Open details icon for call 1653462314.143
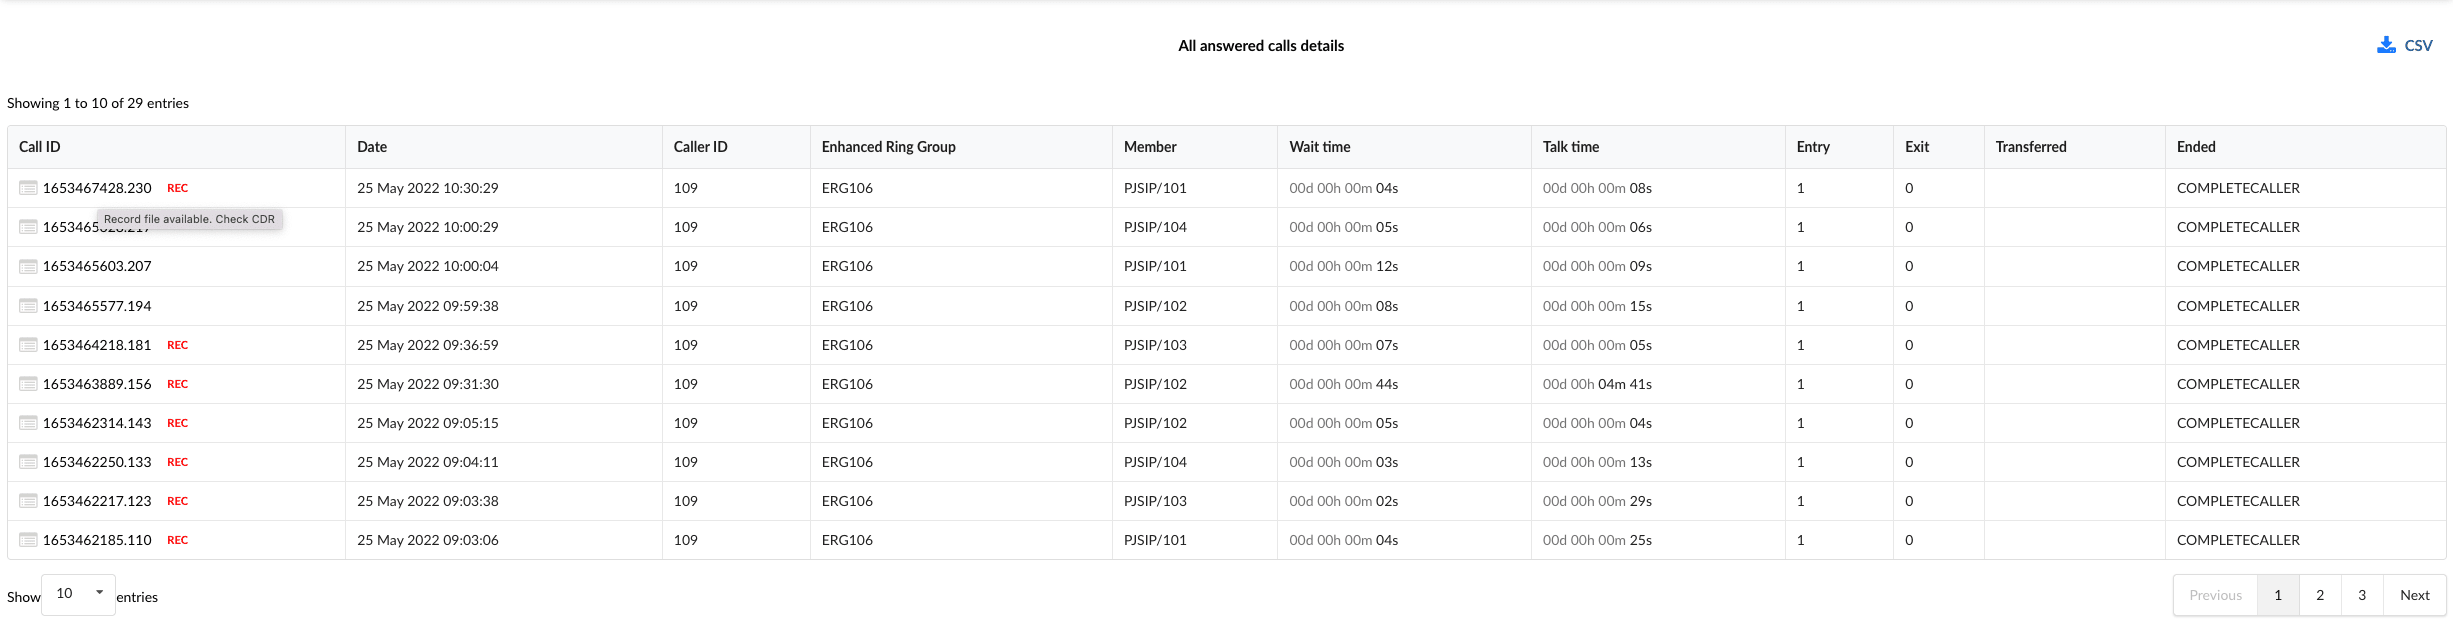Screen dimensions: 2453x633 (28, 423)
